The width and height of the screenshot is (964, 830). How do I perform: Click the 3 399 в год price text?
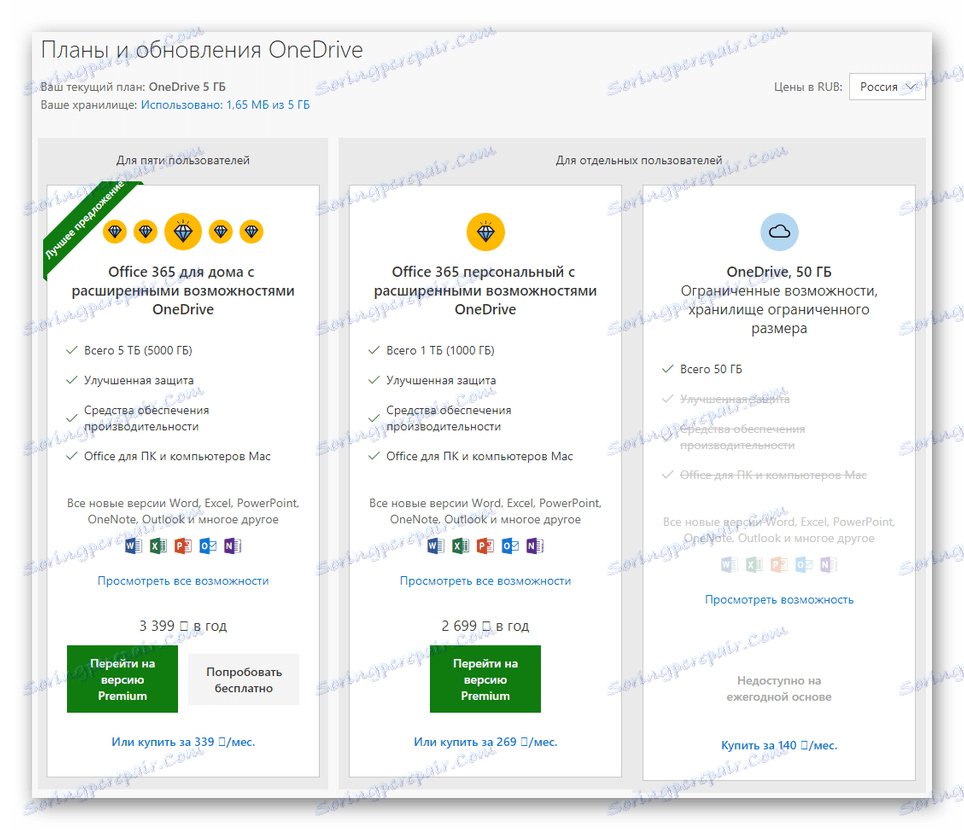click(183, 626)
